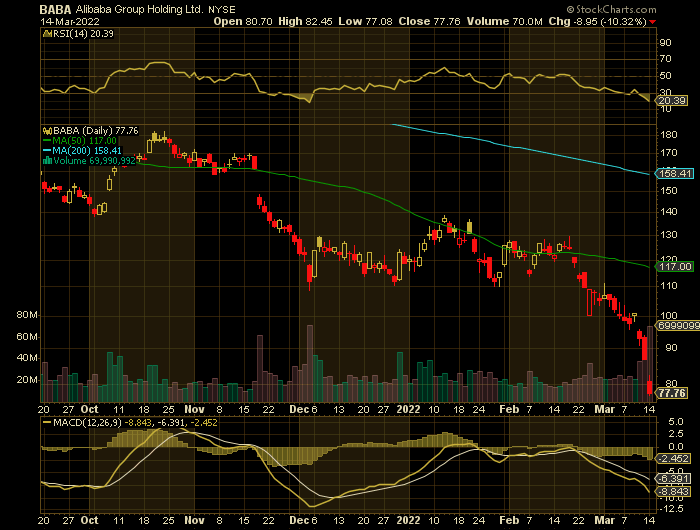The width and height of the screenshot is (700, 530).
Task: Click the 117.00 MA(50) price tag
Action: (675, 267)
